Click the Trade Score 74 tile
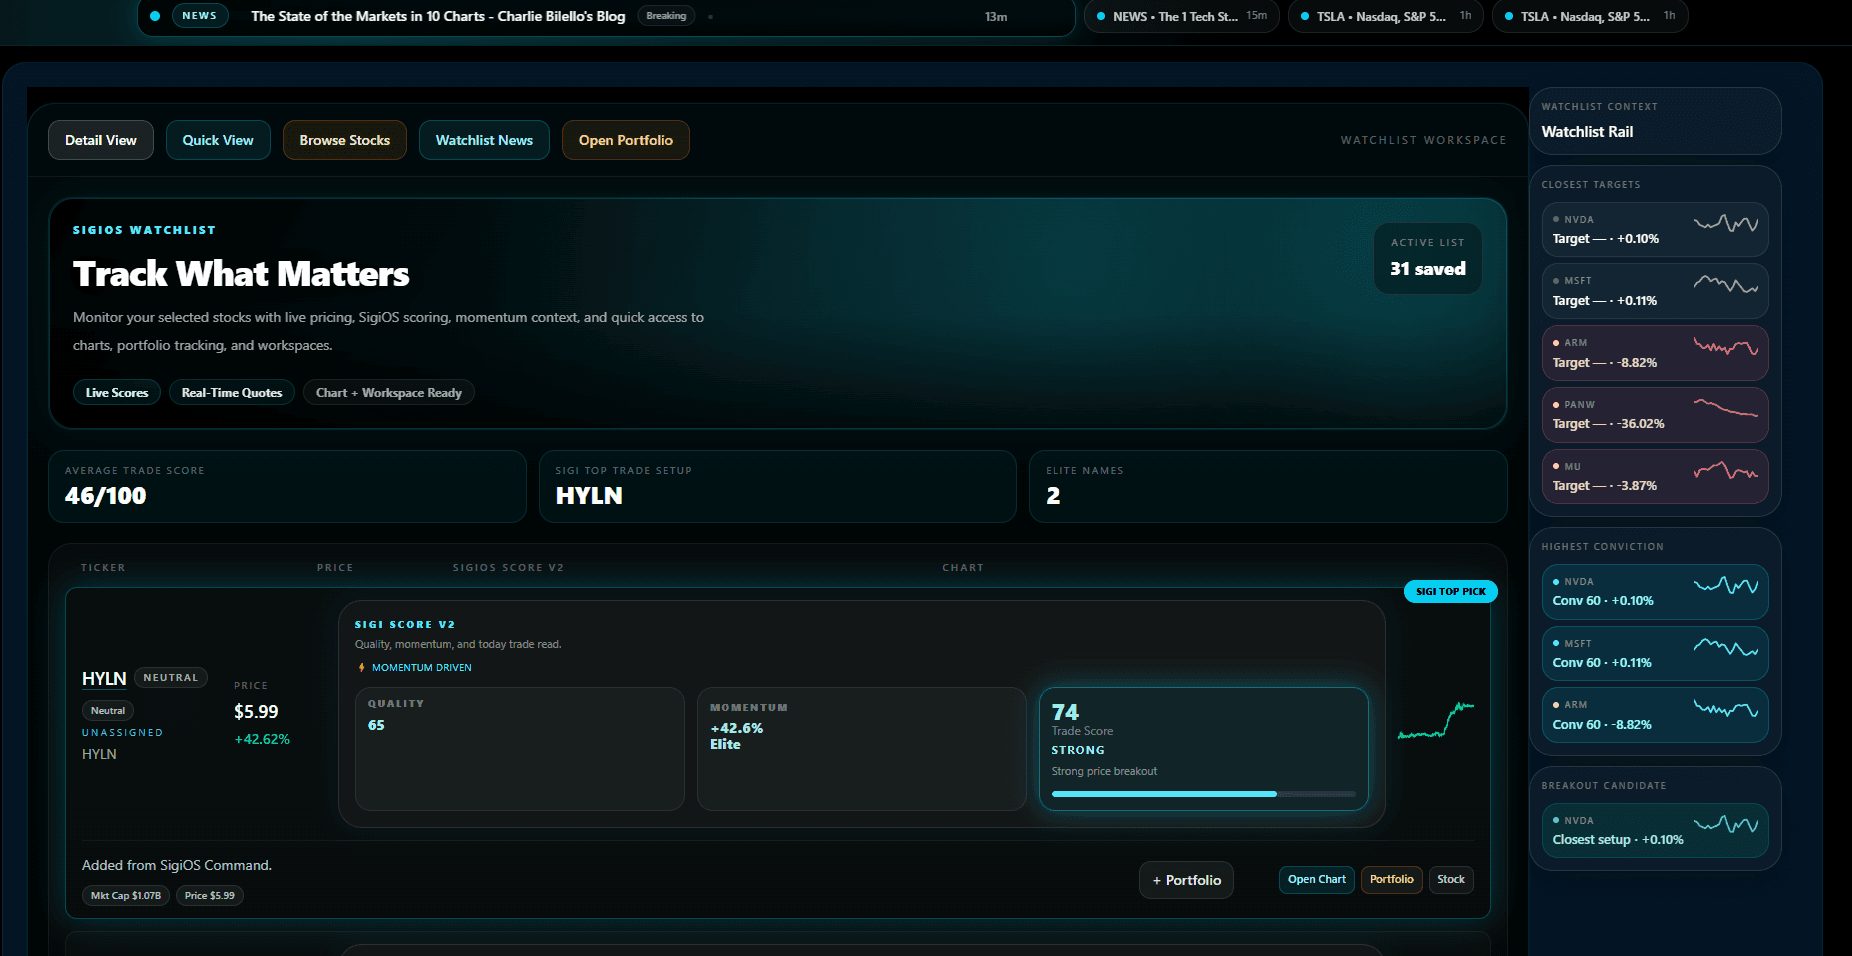1852x956 pixels. [x=1204, y=749]
